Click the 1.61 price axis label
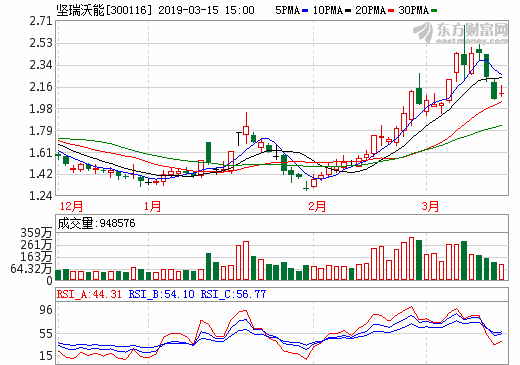The height and width of the screenshot is (365, 520). (x=41, y=153)
